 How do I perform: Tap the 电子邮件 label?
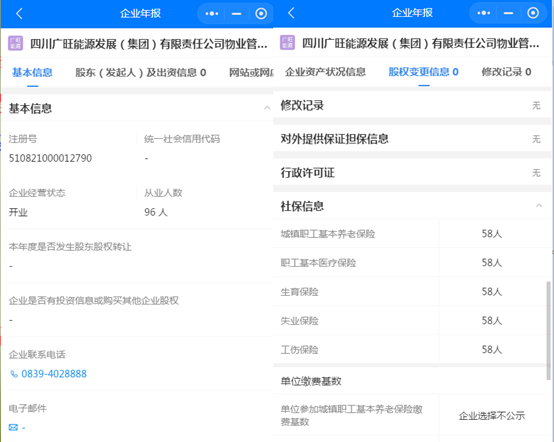pyautogui.click(x=28, y=408)
